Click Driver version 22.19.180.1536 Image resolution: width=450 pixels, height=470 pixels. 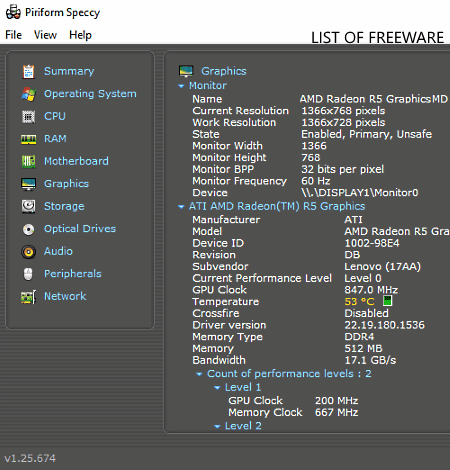[384, 325]
